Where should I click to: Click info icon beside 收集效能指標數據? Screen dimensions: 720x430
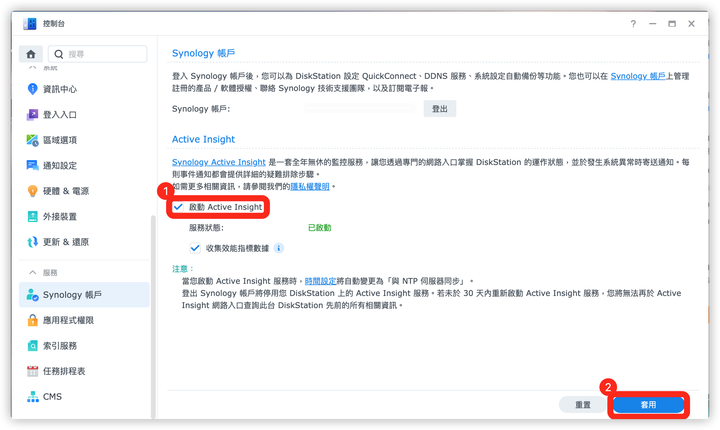279,249
